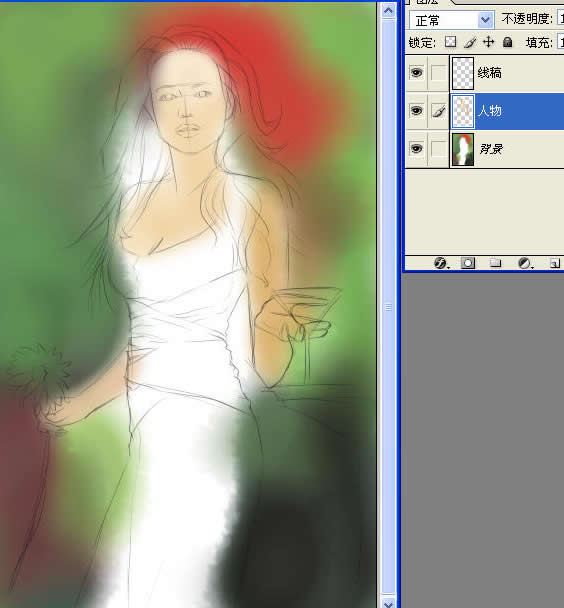Add new fill or adjustment layer

pos(524,263)
